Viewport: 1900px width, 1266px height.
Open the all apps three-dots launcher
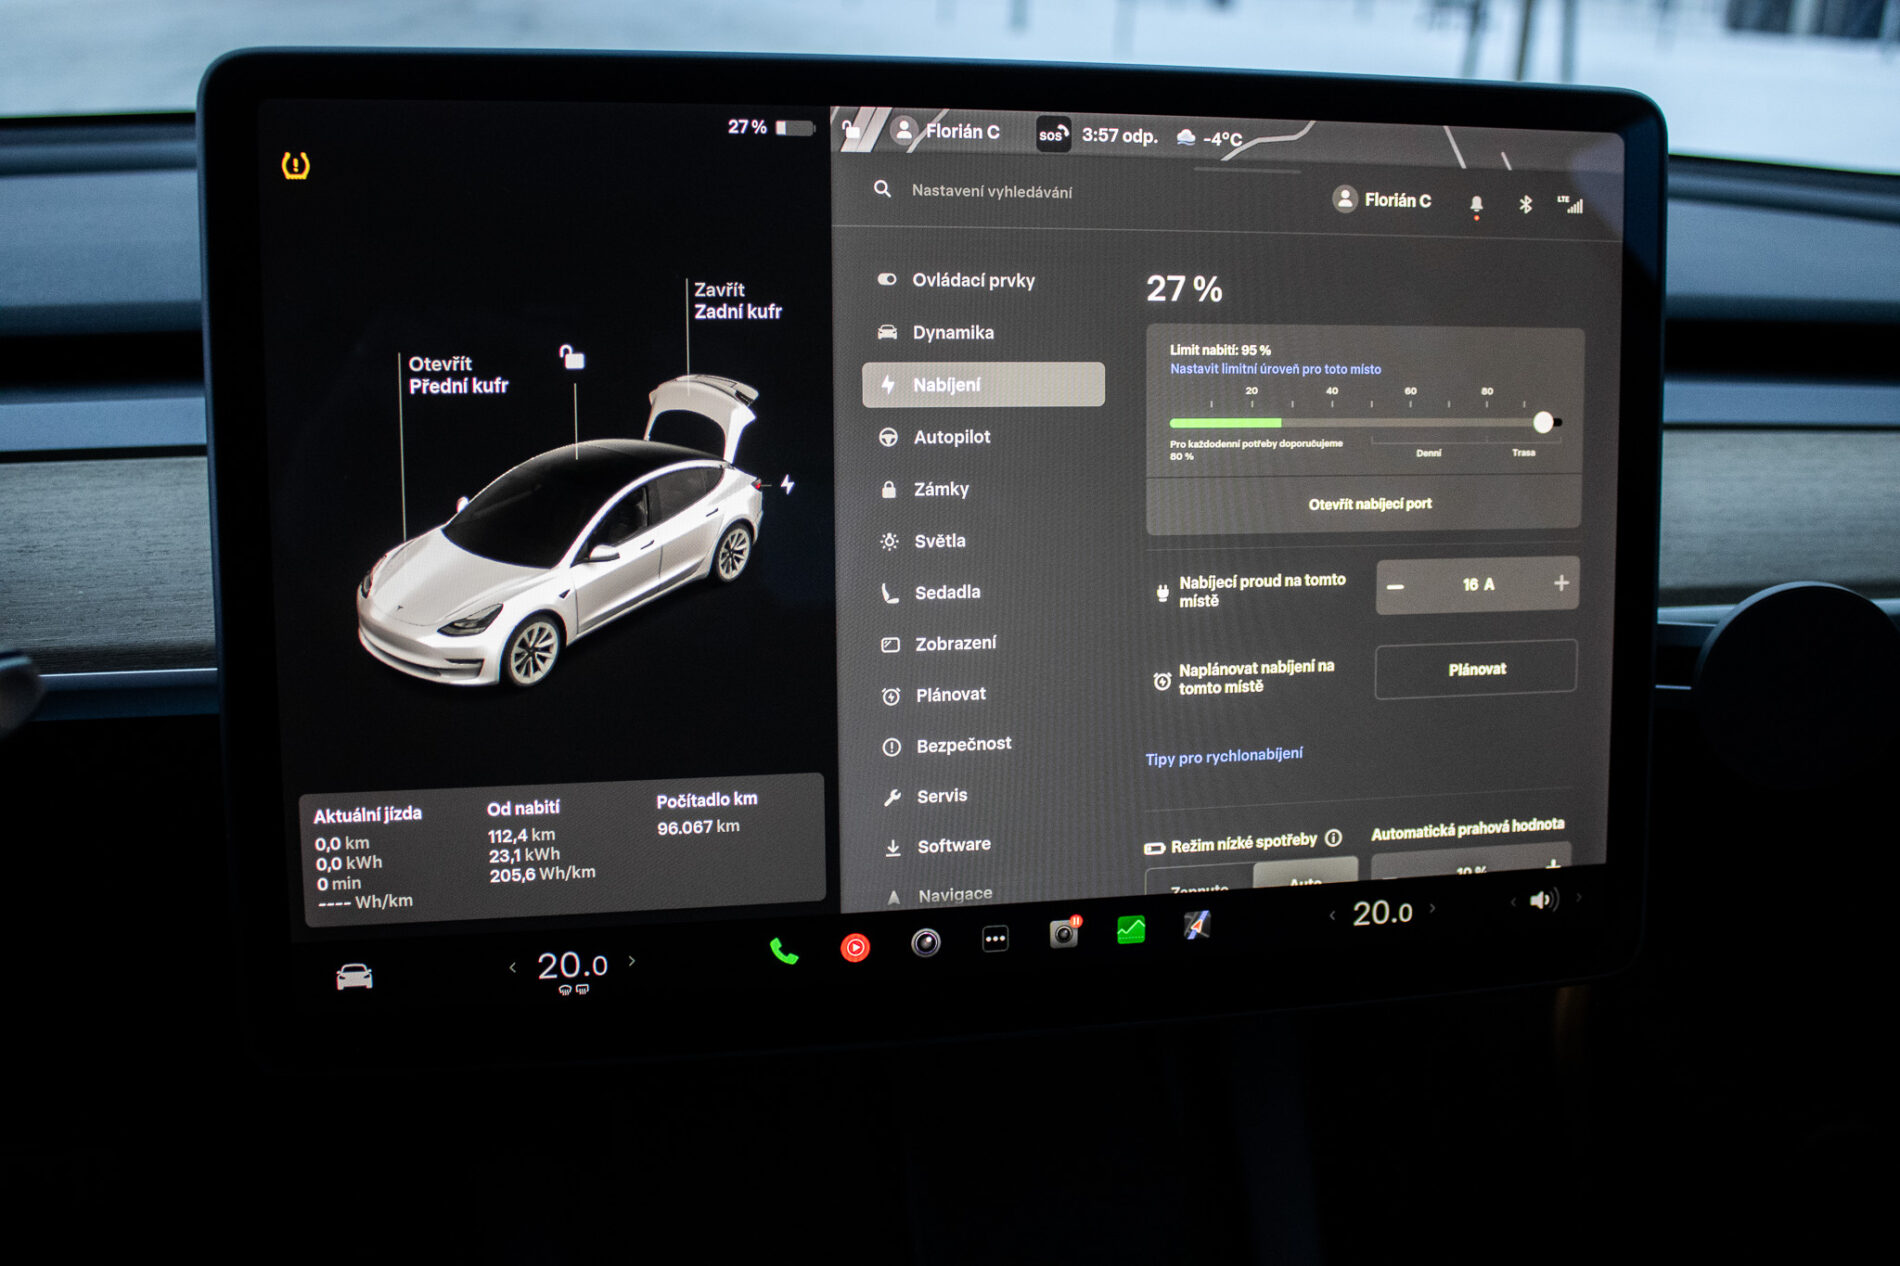[x=995, y=938]
